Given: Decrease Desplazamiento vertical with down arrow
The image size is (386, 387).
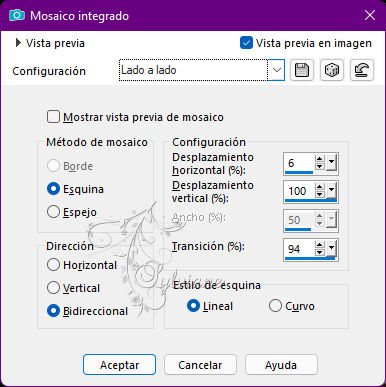Looking at the screenshot, I should [x=319, y=194].
